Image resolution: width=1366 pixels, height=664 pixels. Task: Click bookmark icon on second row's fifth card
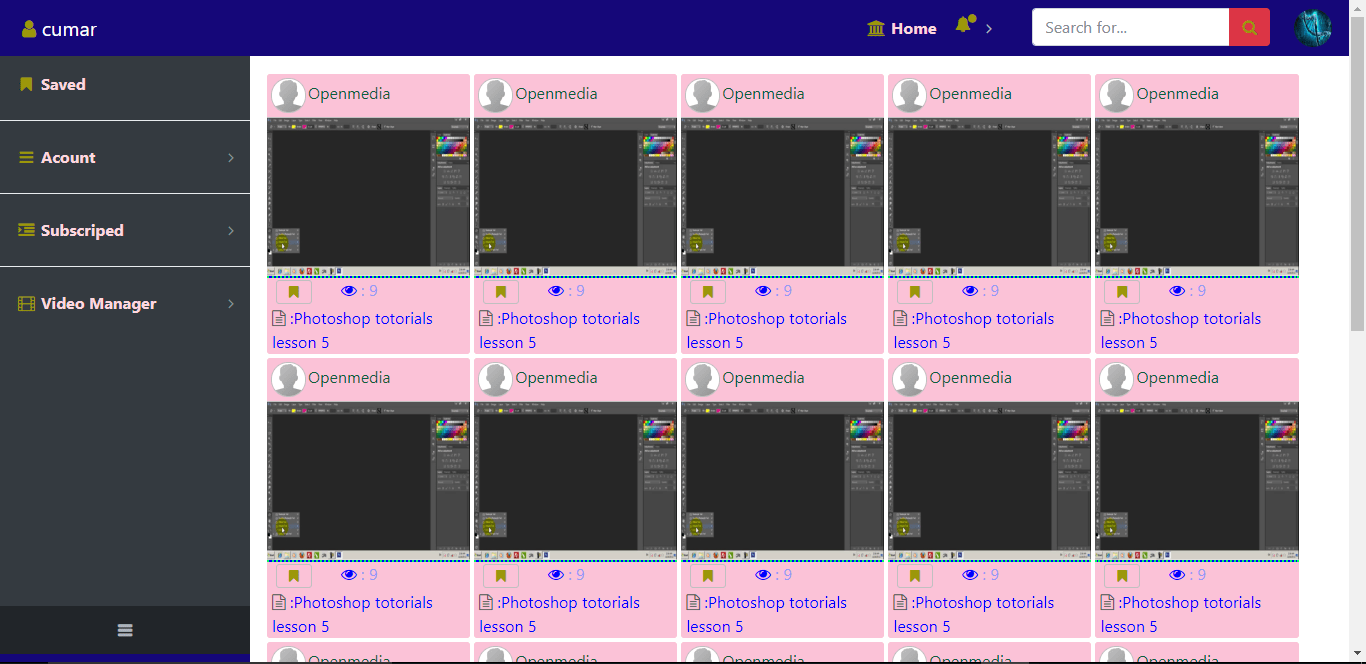1122,576
